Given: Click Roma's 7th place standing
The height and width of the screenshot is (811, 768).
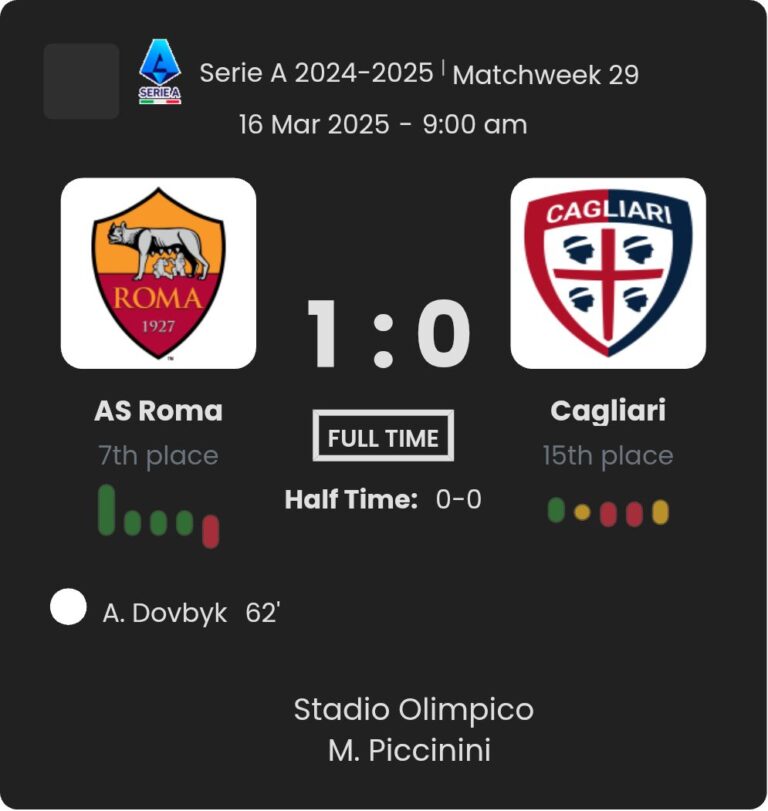Looking at the screenshot, I should [x=158, y=456].
